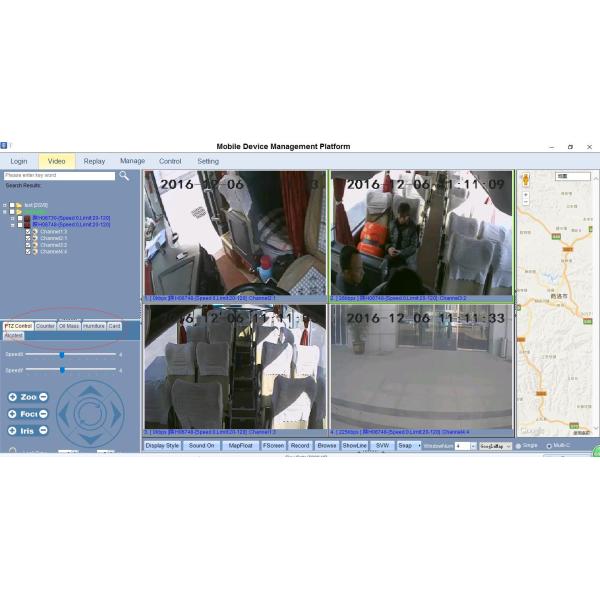The image size is (600, 600).
Task: Click the Focus plus icon
Action: [x=12, y=414]
